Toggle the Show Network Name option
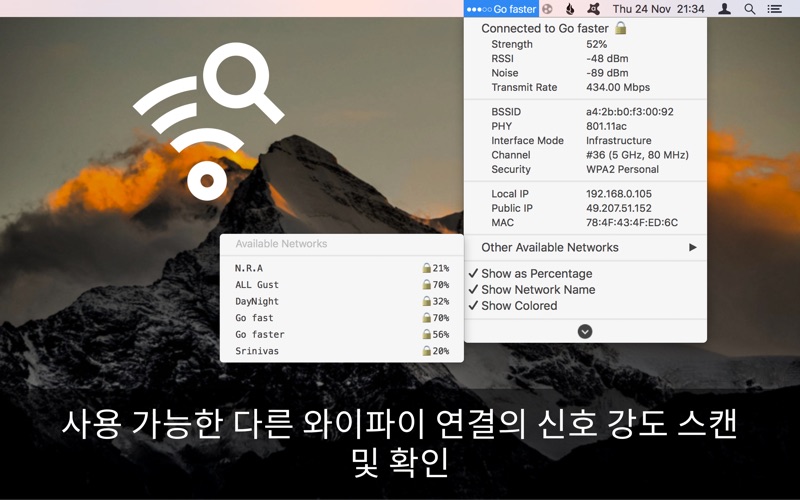The image size is (800, 500). pyautogui.click(x=585, y=290)
